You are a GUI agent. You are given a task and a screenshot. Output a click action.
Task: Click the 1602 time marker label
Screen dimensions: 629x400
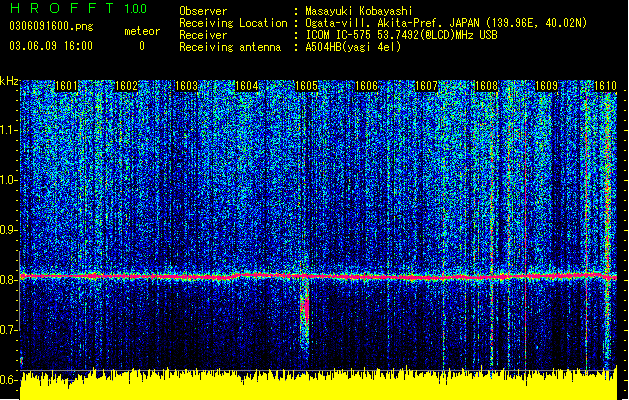click(126, 86)
